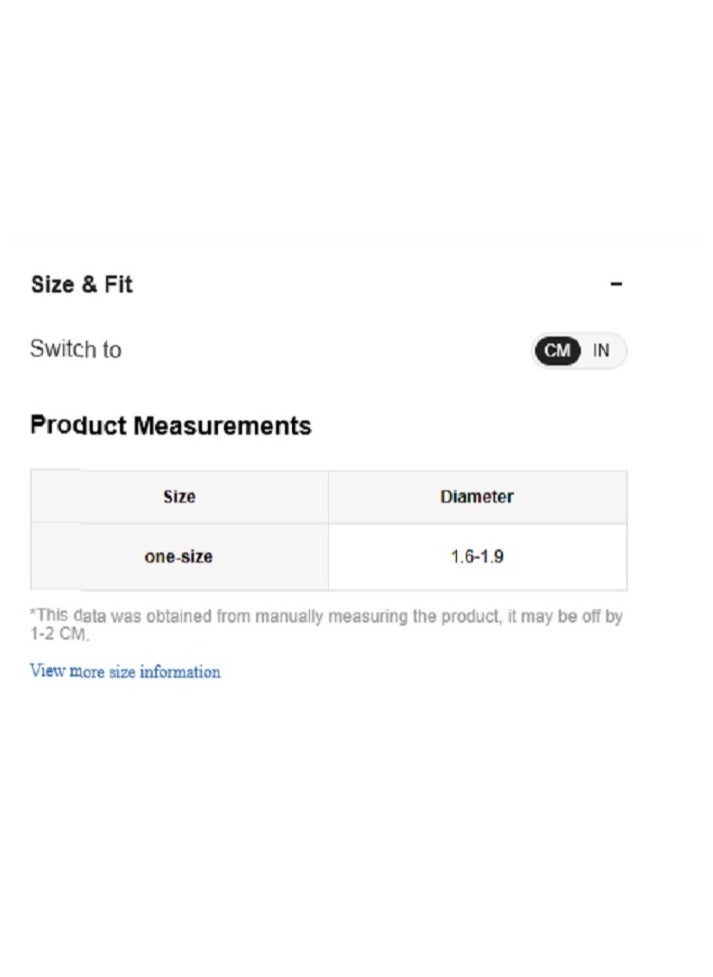Image resolution: width=713 pixels, height=977 pixels.
Task: Collapse the Size & Fit section
Action: click(x=616, y=284)
